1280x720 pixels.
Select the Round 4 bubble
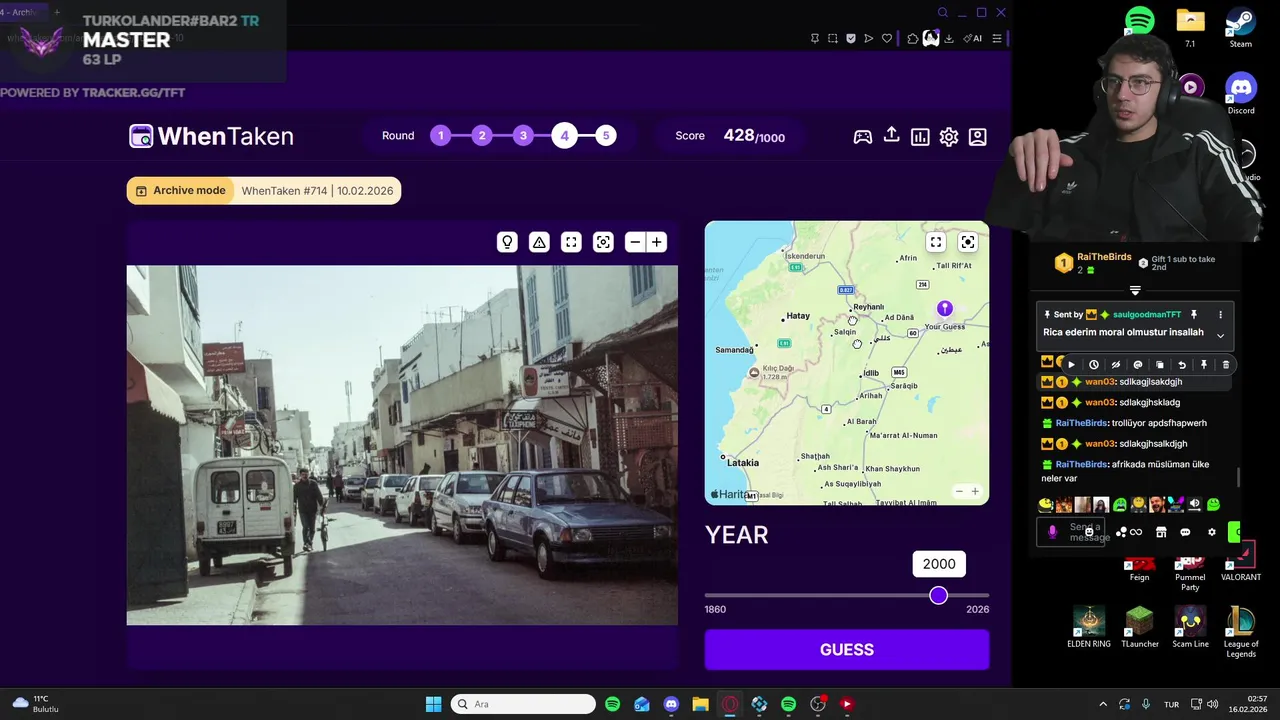(564, 136)
